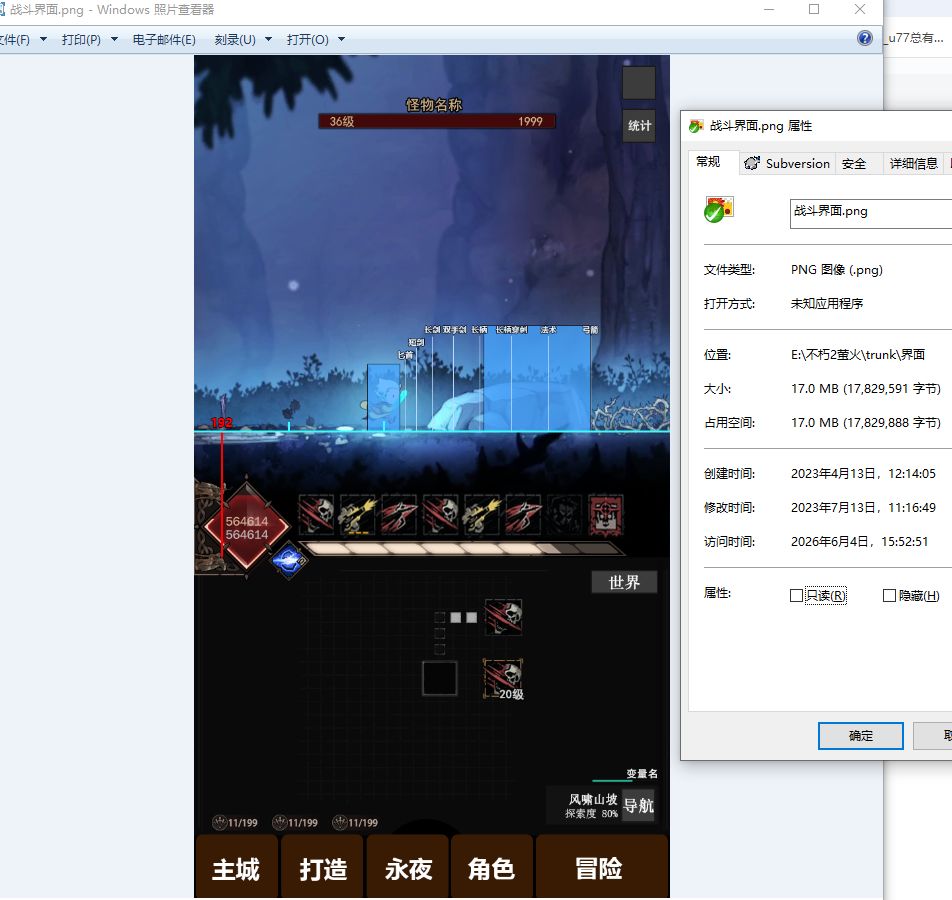Click the first red winged-blade skill icon
The width and height of the screenshot is (952, 900).
pyautogui.click(x=399, y=514)
